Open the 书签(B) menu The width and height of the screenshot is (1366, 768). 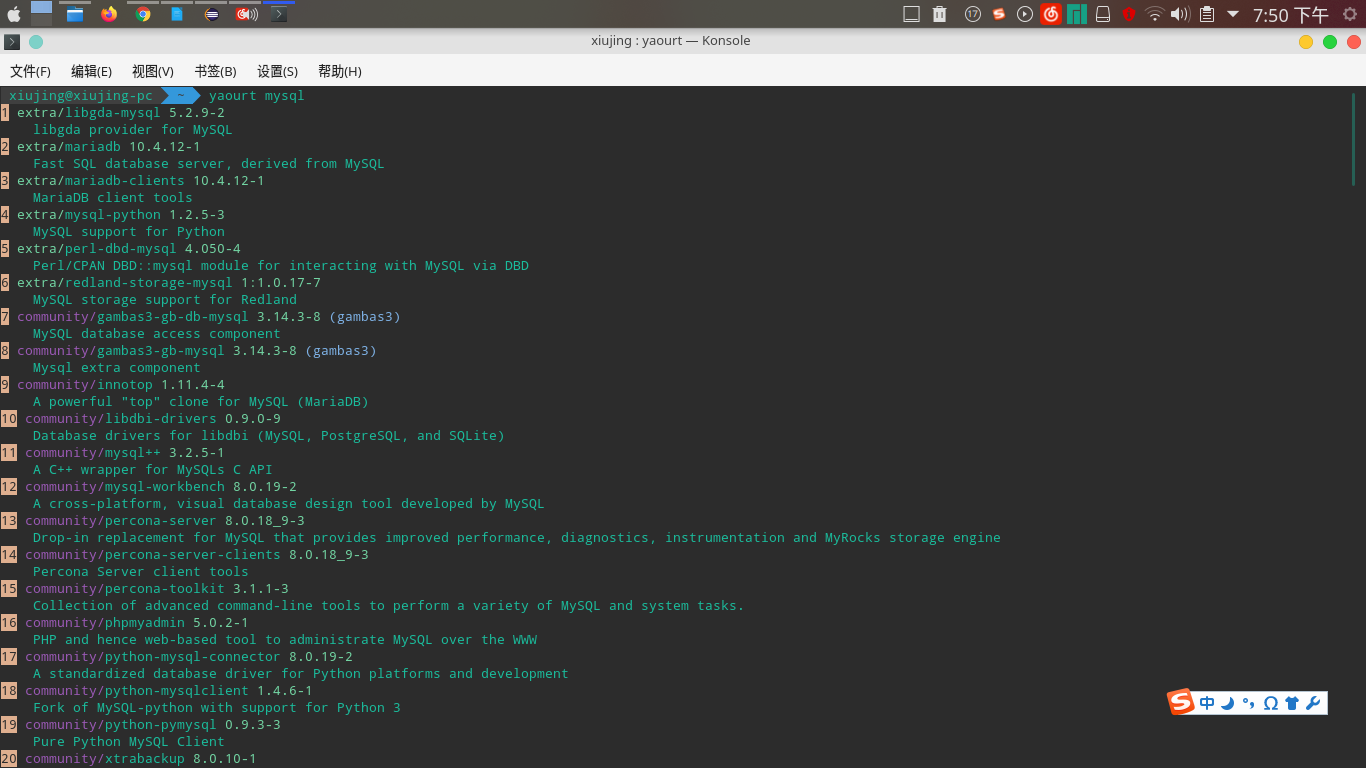[x=215, y=71]
